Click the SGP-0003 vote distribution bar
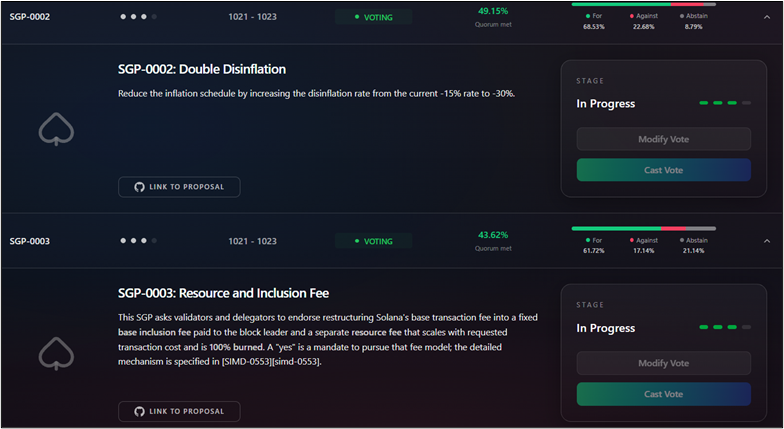 [644, 228]
